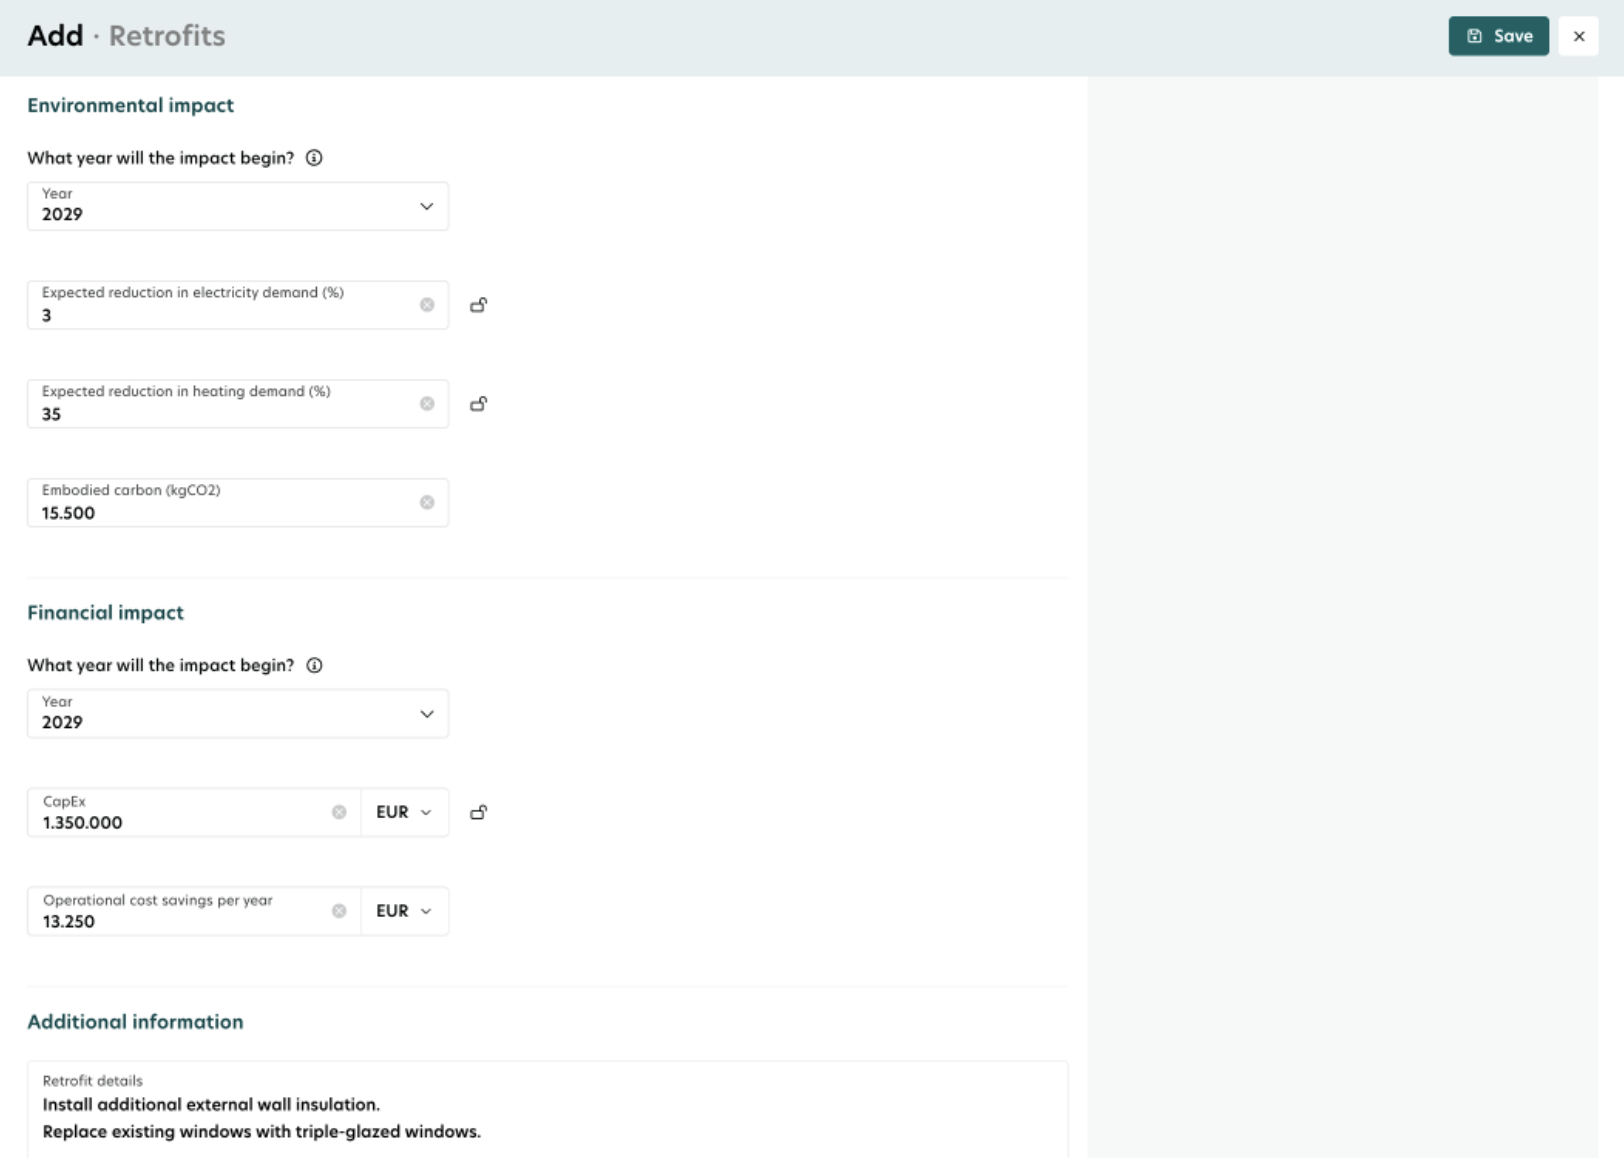Clear the CapEx amount
The width and height of the screenshot is (1624, 1158).
click(339, 812)
